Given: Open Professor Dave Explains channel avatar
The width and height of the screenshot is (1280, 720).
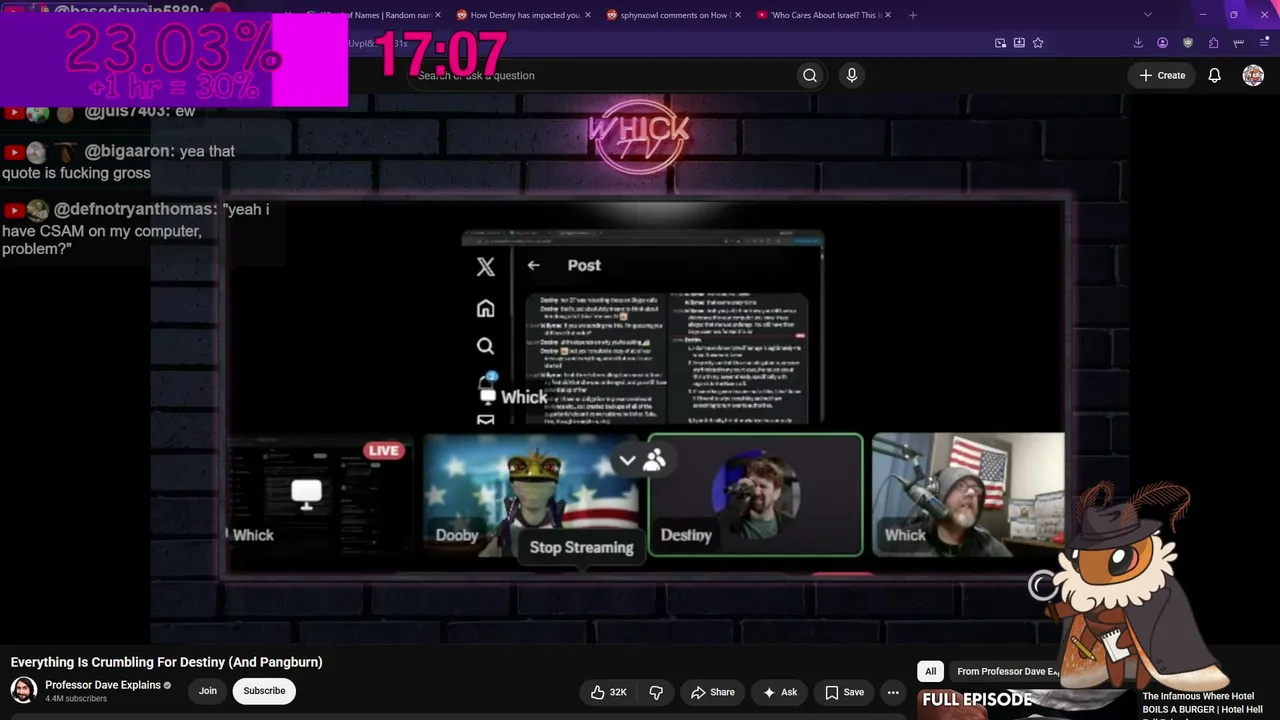Looking at the screenshot, I should pos(24,690).
